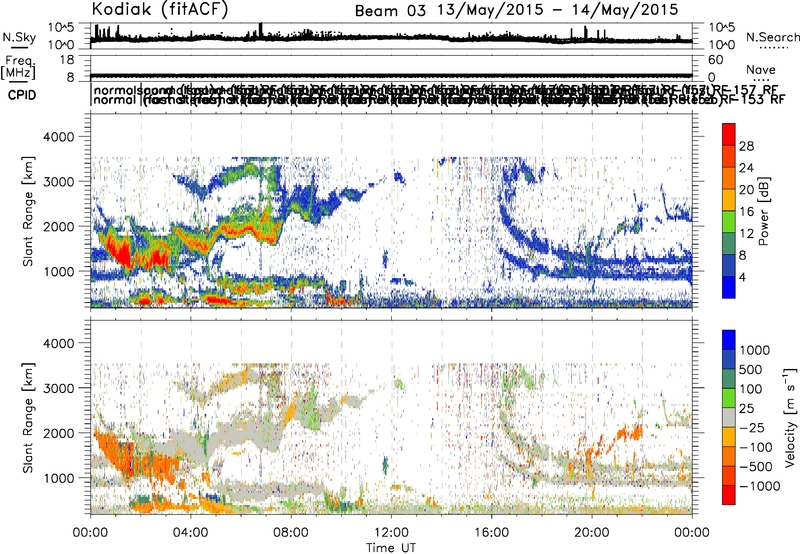
Task: Select the 14/May/2015 end date in the title
Action: pos(625,10)
